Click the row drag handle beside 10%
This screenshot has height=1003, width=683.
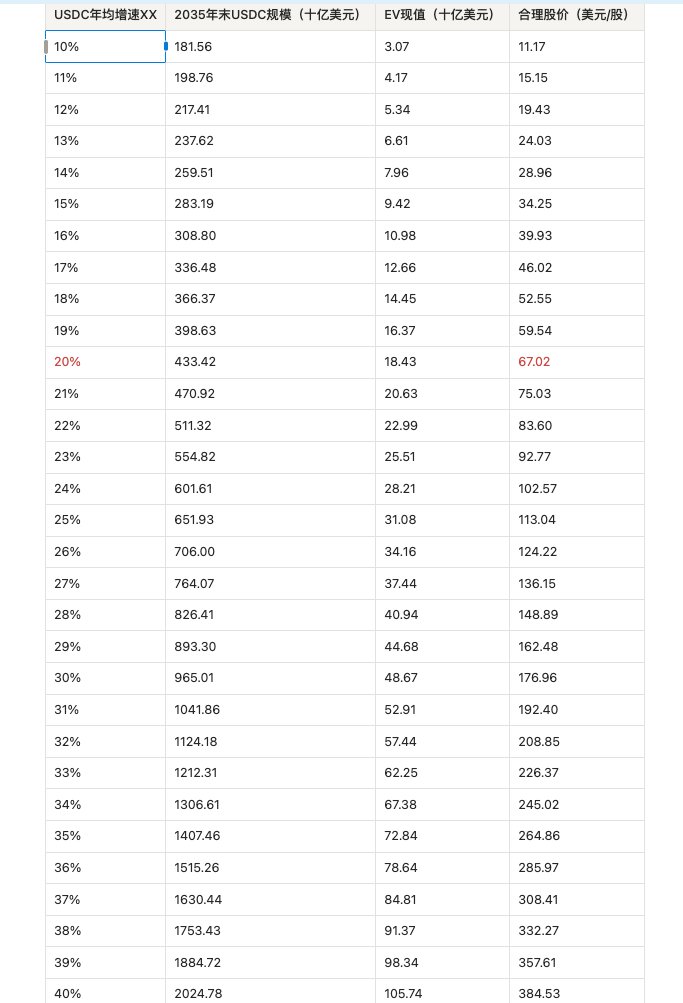point(46,46)
